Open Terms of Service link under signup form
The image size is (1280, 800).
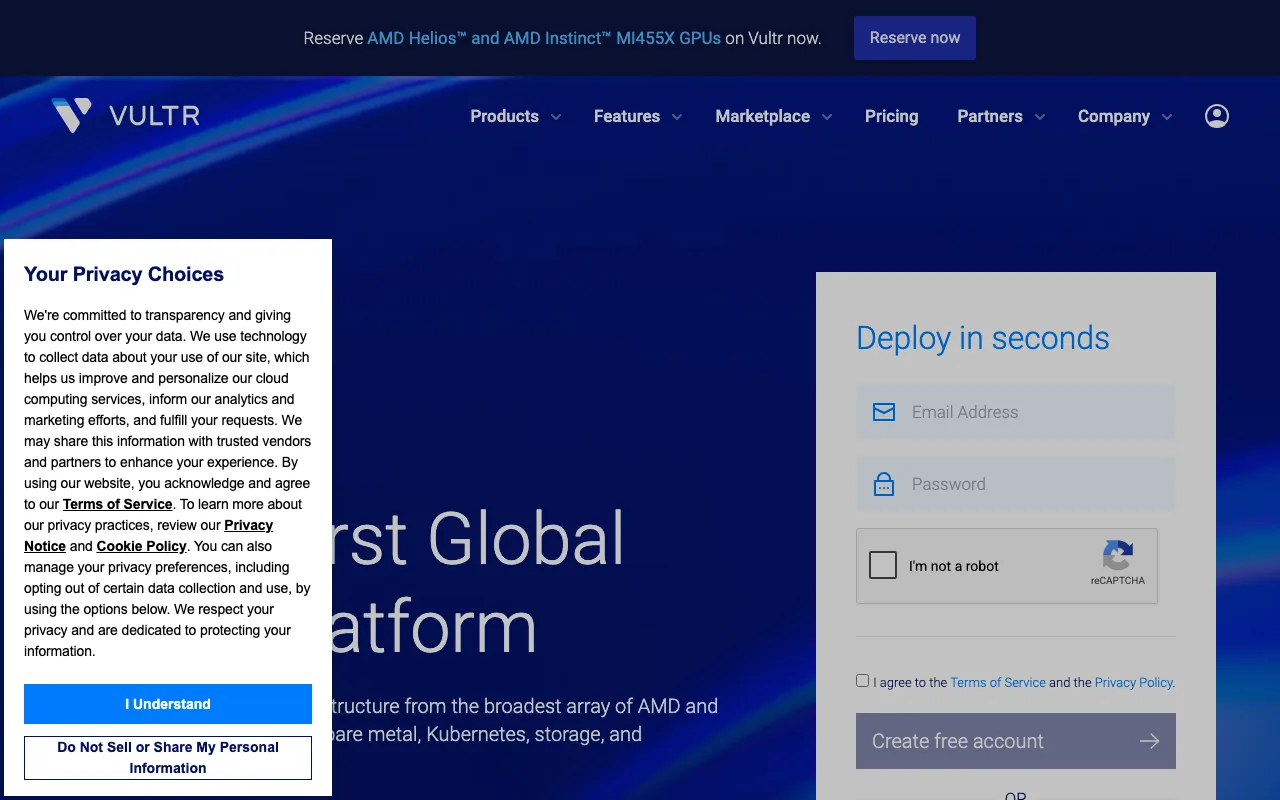[998, 682]
